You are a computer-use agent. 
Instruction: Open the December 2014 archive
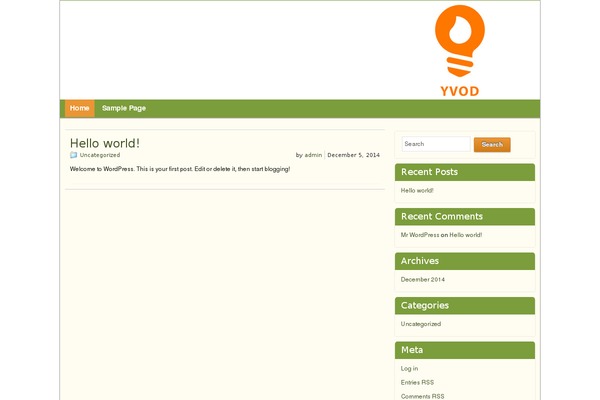[x=423, y=279]
